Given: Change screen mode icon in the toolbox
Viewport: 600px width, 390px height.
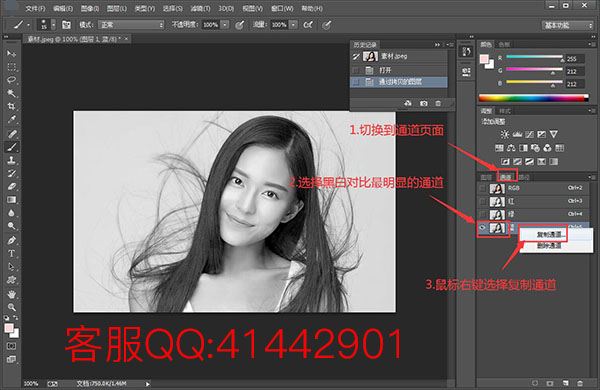Looking at the screenshot, I should coord(11,359).
